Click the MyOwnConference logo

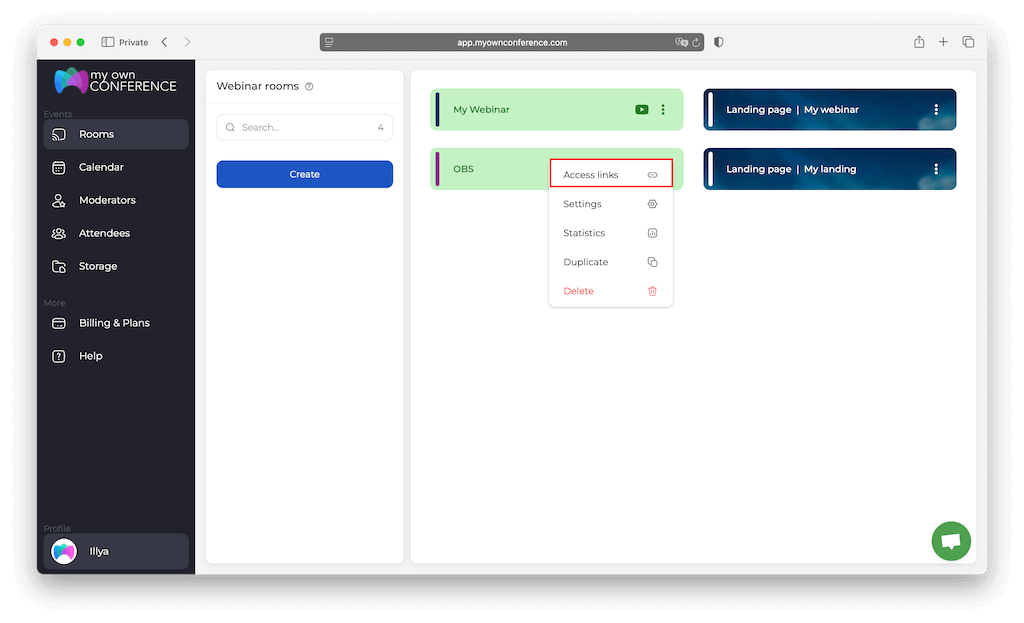[x=115, y=81]
